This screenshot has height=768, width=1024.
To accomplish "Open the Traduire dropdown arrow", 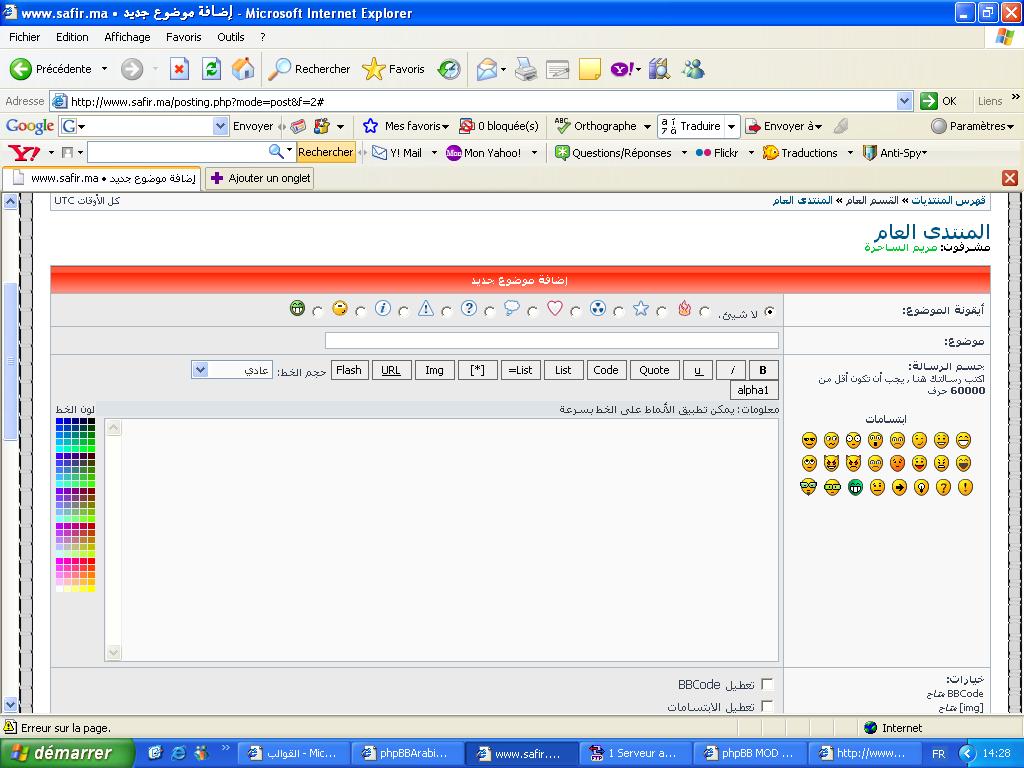I will point(732,126).
